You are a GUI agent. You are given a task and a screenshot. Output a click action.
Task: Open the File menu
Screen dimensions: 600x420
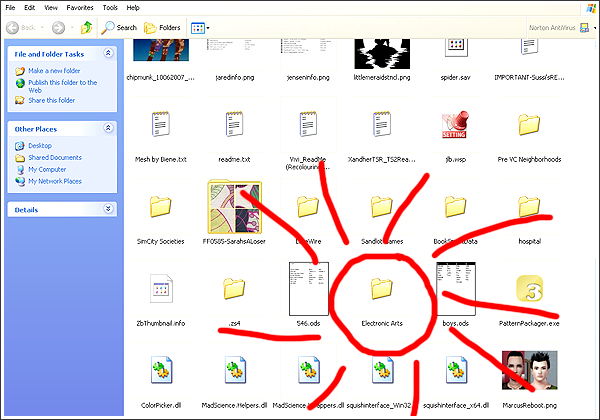(x=10, y=8)
